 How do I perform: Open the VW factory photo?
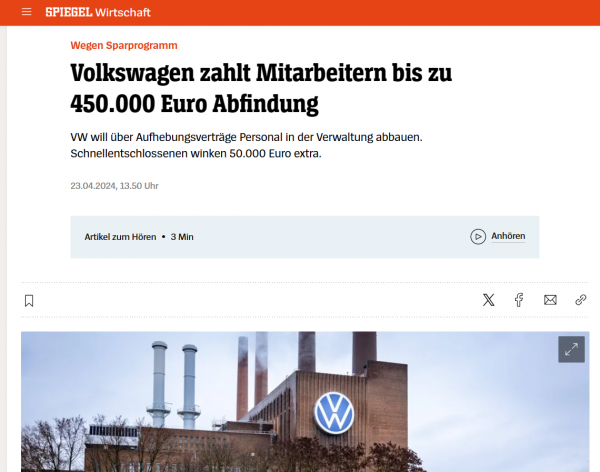305,402
